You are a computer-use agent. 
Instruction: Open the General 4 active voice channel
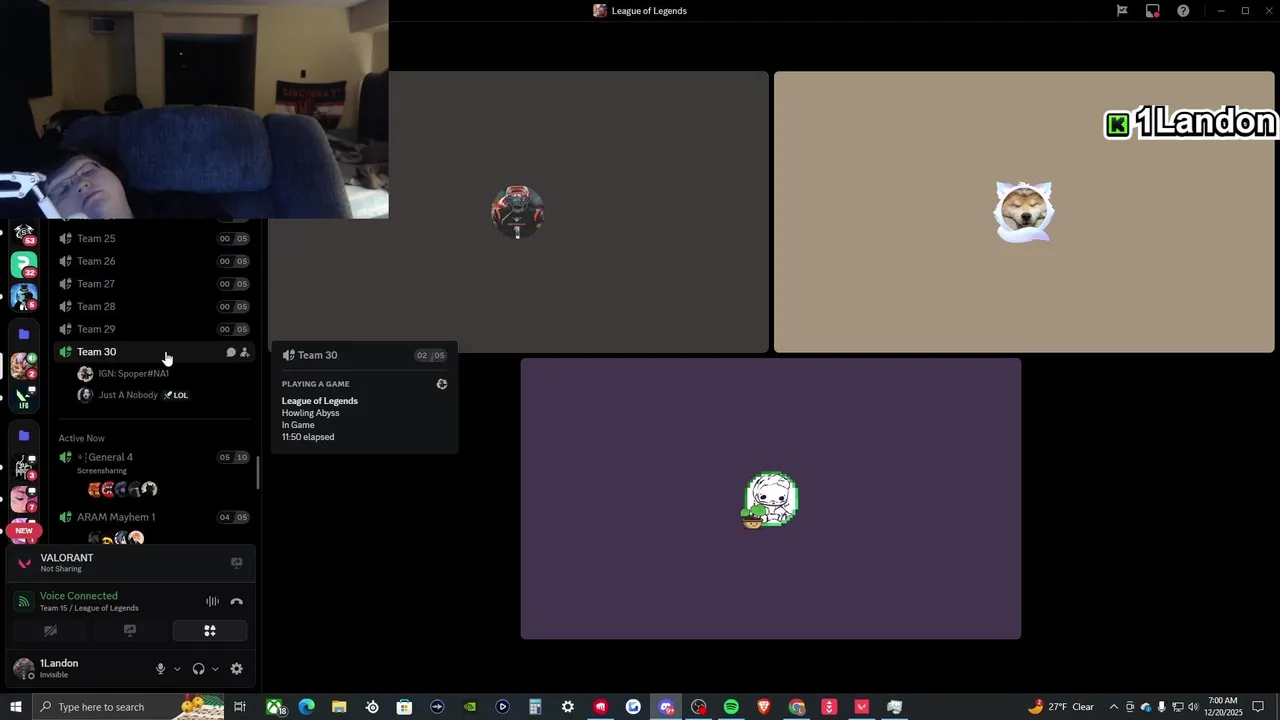tap(153, 457)
